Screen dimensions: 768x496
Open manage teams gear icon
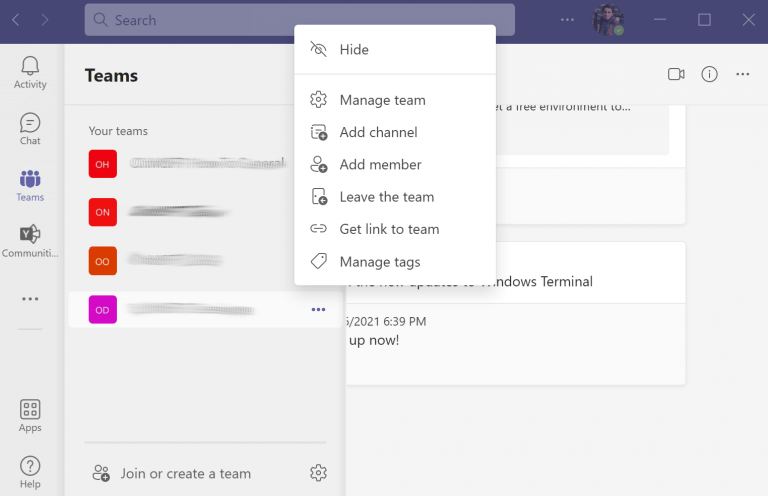[x=318, y=472]
